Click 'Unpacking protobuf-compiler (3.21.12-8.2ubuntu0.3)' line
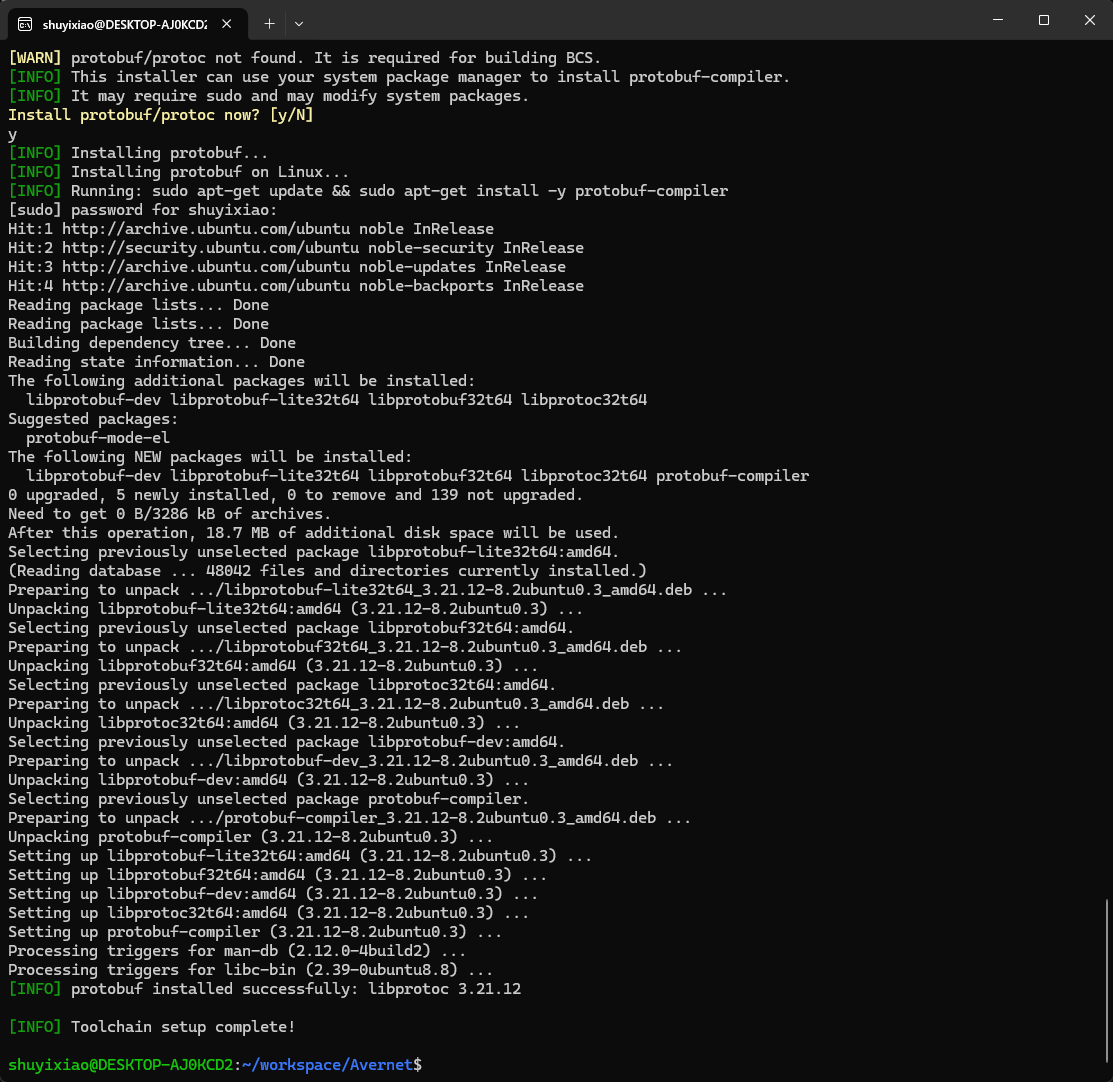 [x=251, y=837]
